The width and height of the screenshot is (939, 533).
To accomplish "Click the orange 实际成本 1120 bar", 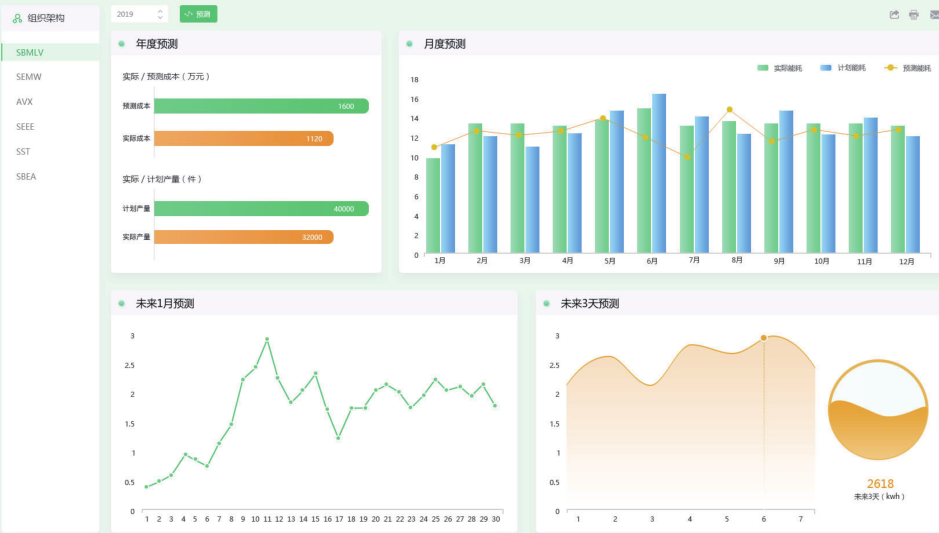I will (243, 139).
